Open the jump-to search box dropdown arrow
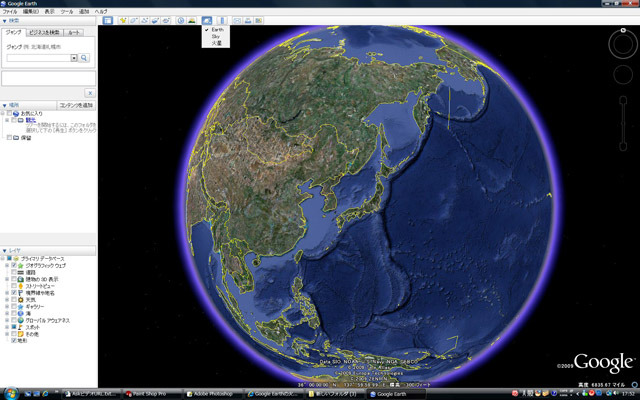Image resolution: width=640 pixels, height=400 pixels. click(x=74, y=58)
